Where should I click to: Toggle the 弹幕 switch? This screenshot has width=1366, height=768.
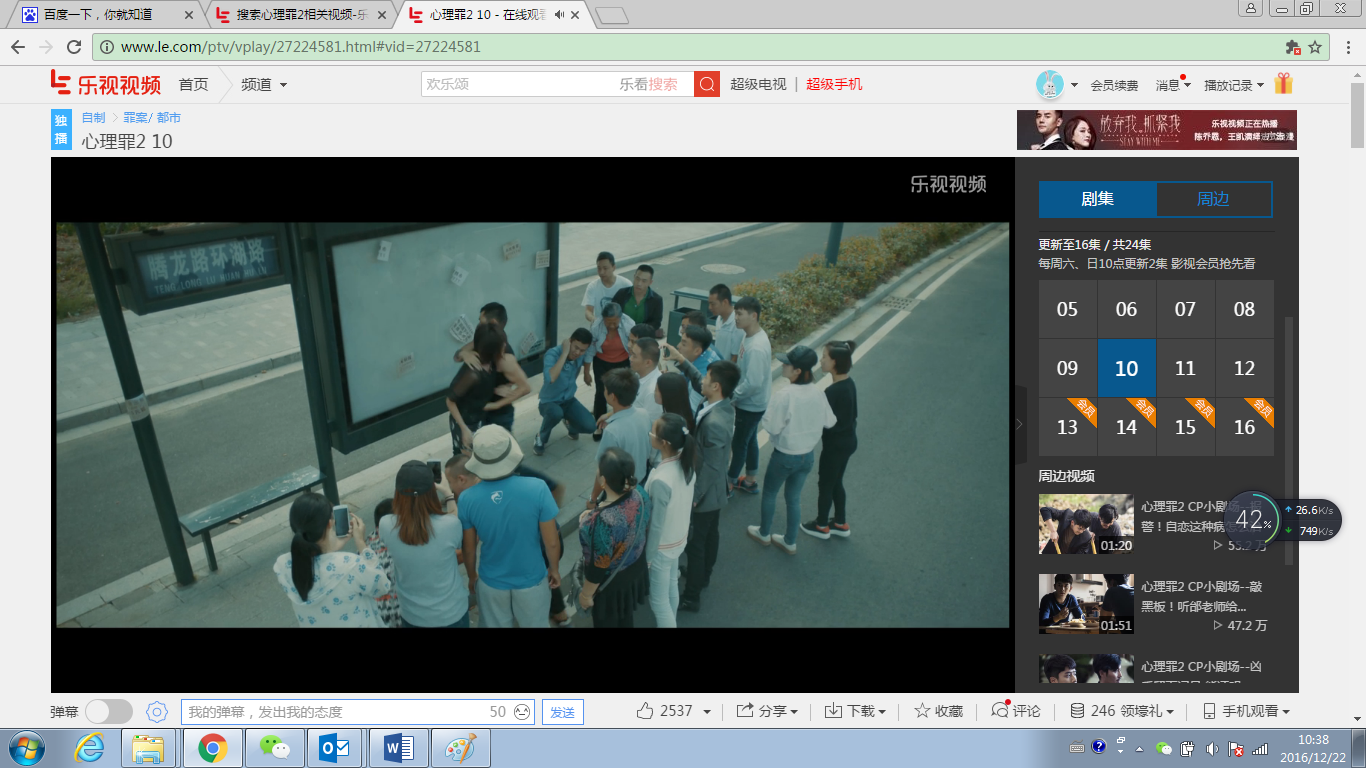(x=108, y=712)
